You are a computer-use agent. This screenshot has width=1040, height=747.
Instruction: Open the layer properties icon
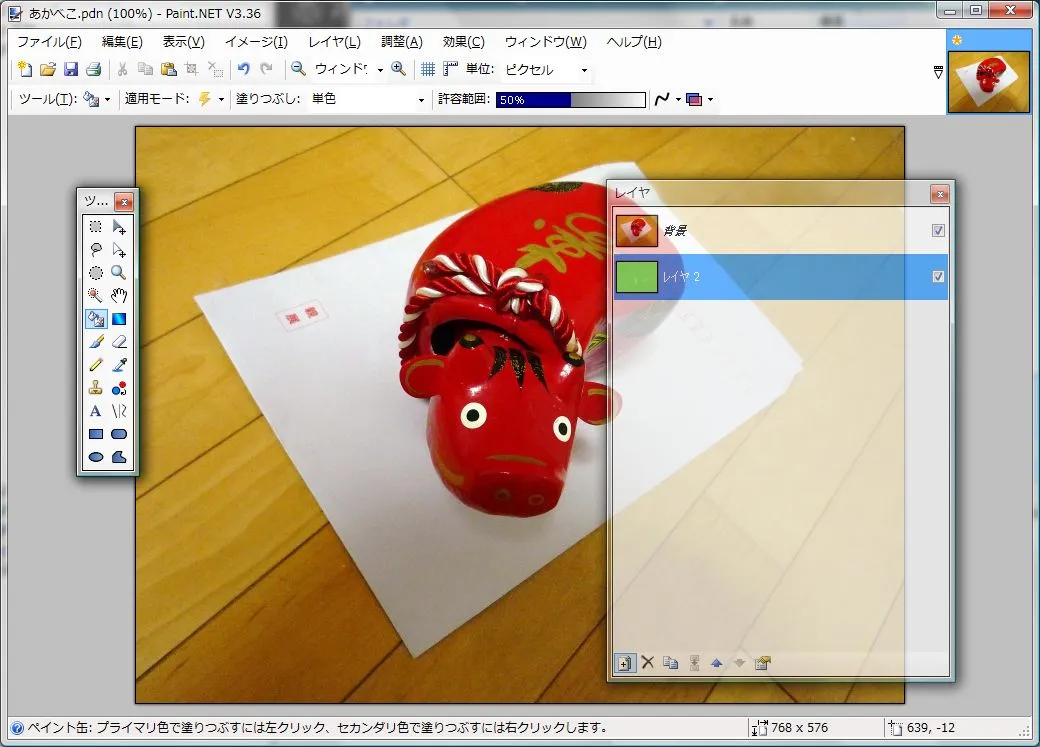pos(762,663)
